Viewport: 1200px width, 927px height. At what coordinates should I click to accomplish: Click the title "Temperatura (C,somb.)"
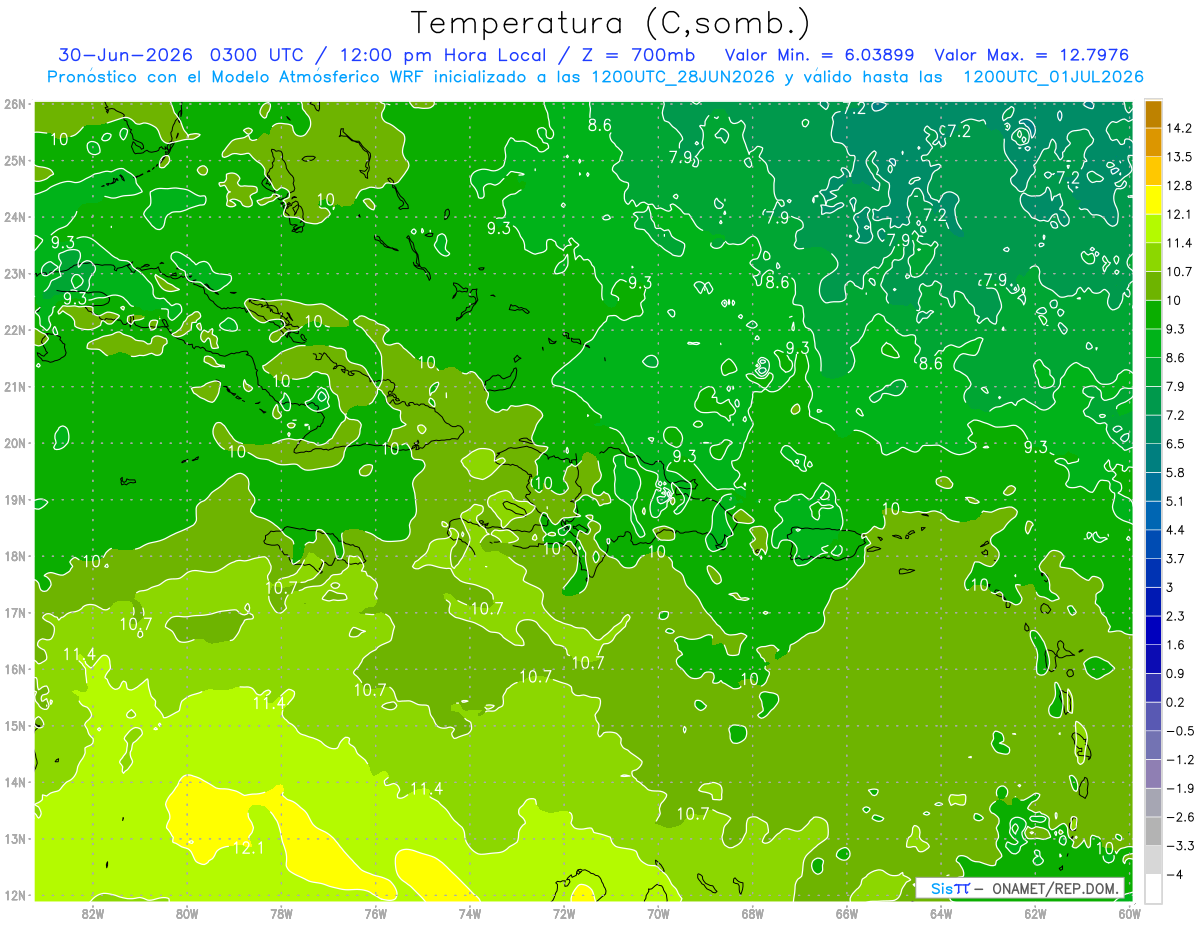[x=611, y=24]
